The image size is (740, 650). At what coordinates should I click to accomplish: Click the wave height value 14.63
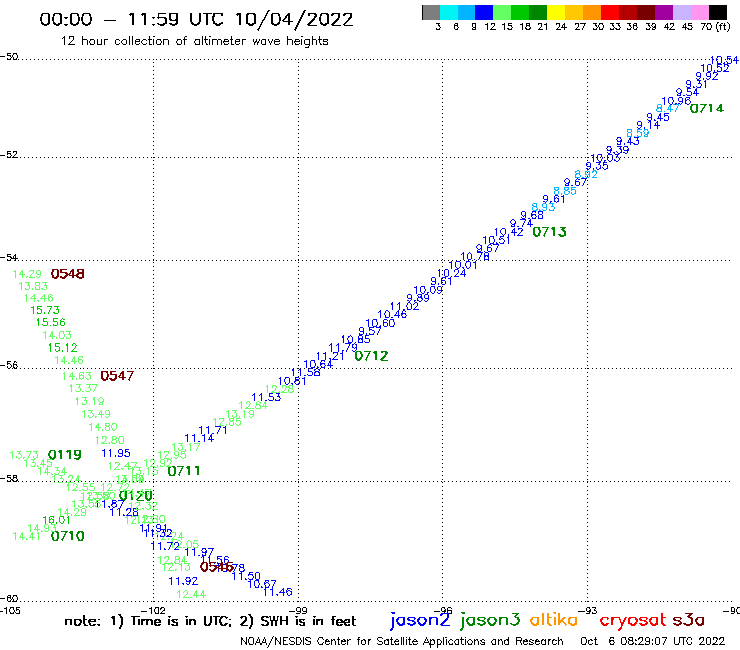(x=76, y=376)
